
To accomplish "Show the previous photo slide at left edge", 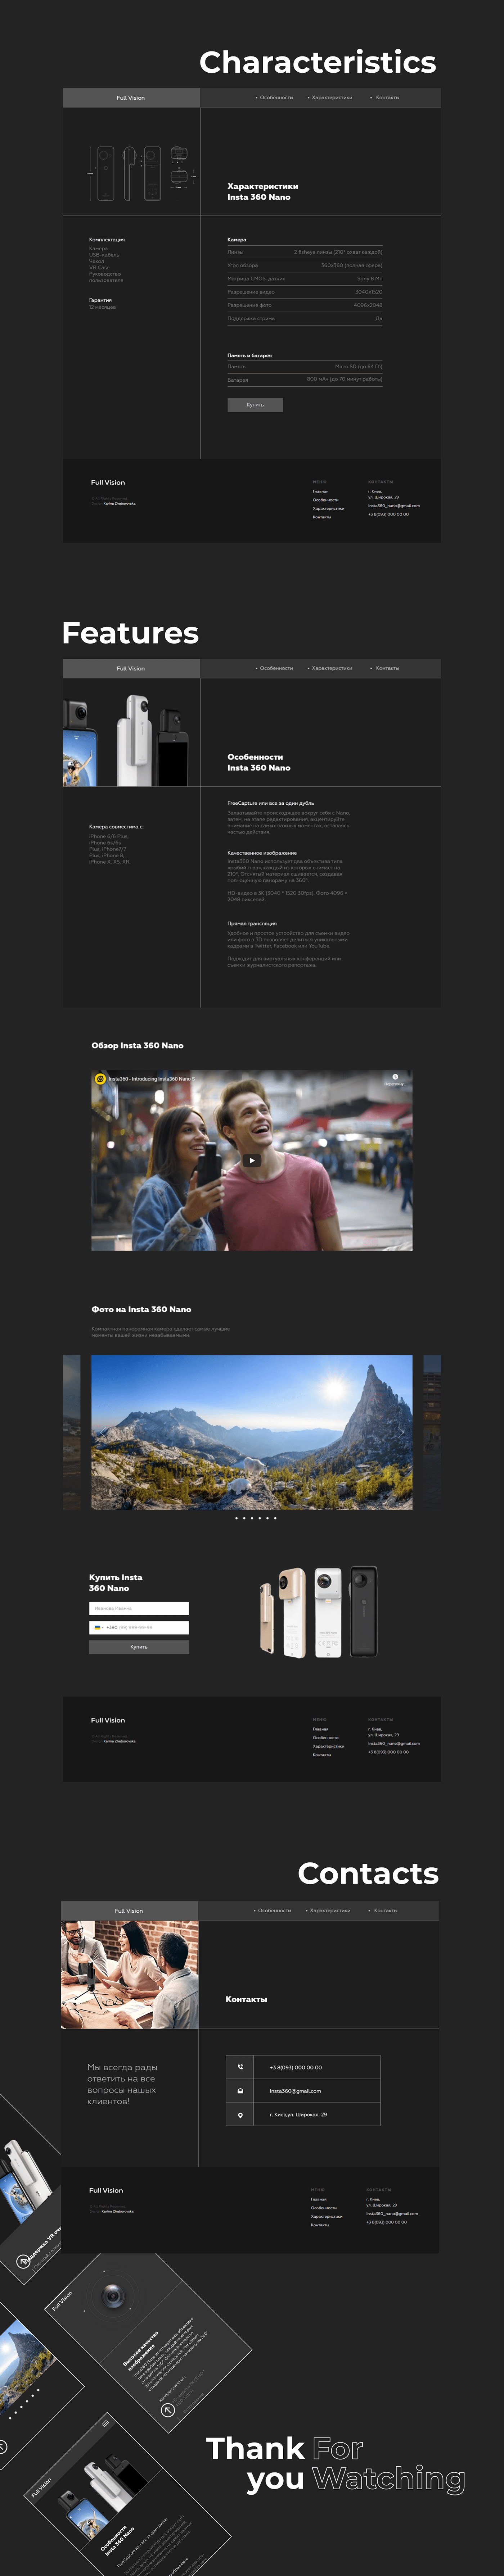I will point(72,1432).
